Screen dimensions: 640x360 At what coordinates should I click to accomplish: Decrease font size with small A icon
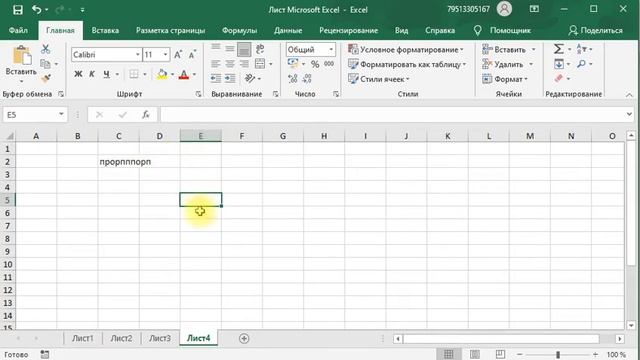click(x=192, y=55)
